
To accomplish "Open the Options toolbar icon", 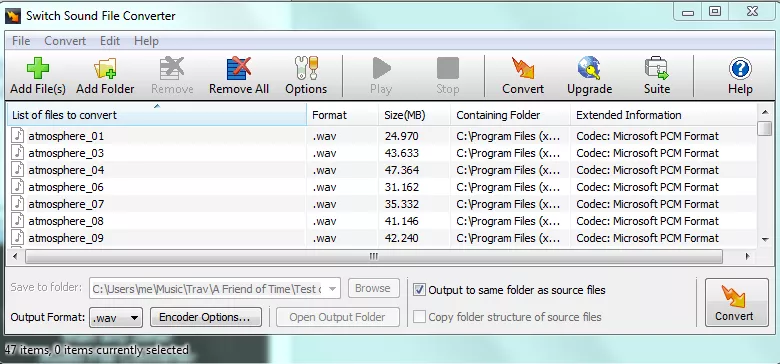I will click(306, 69).
